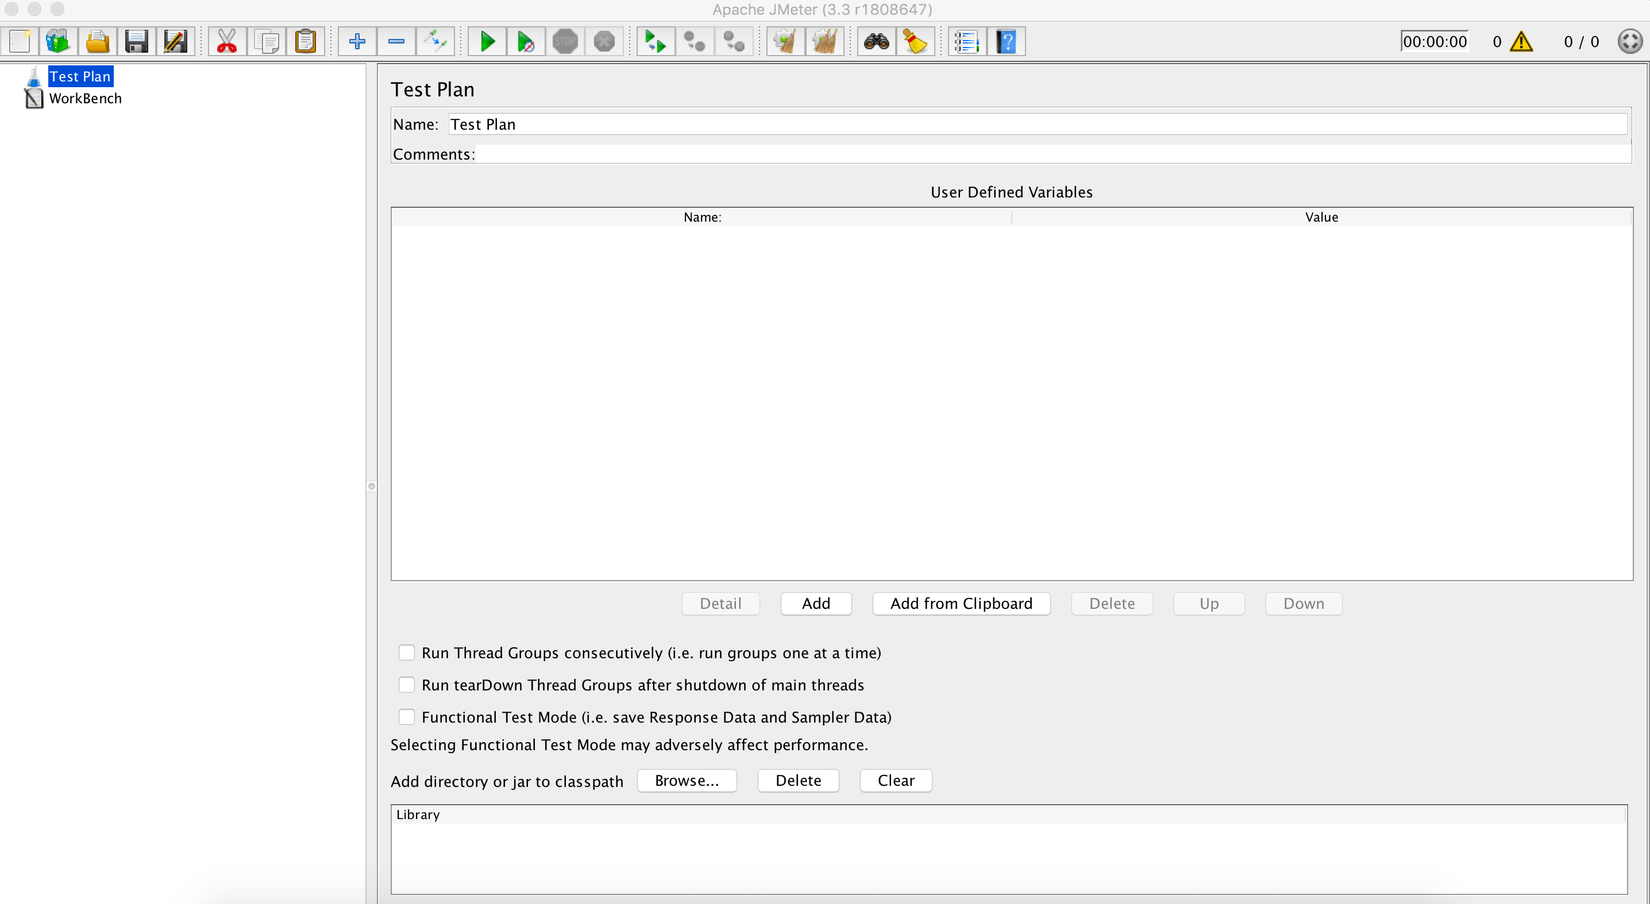
Task: Click the Stop sign icon
Action: tap(565, 41)
